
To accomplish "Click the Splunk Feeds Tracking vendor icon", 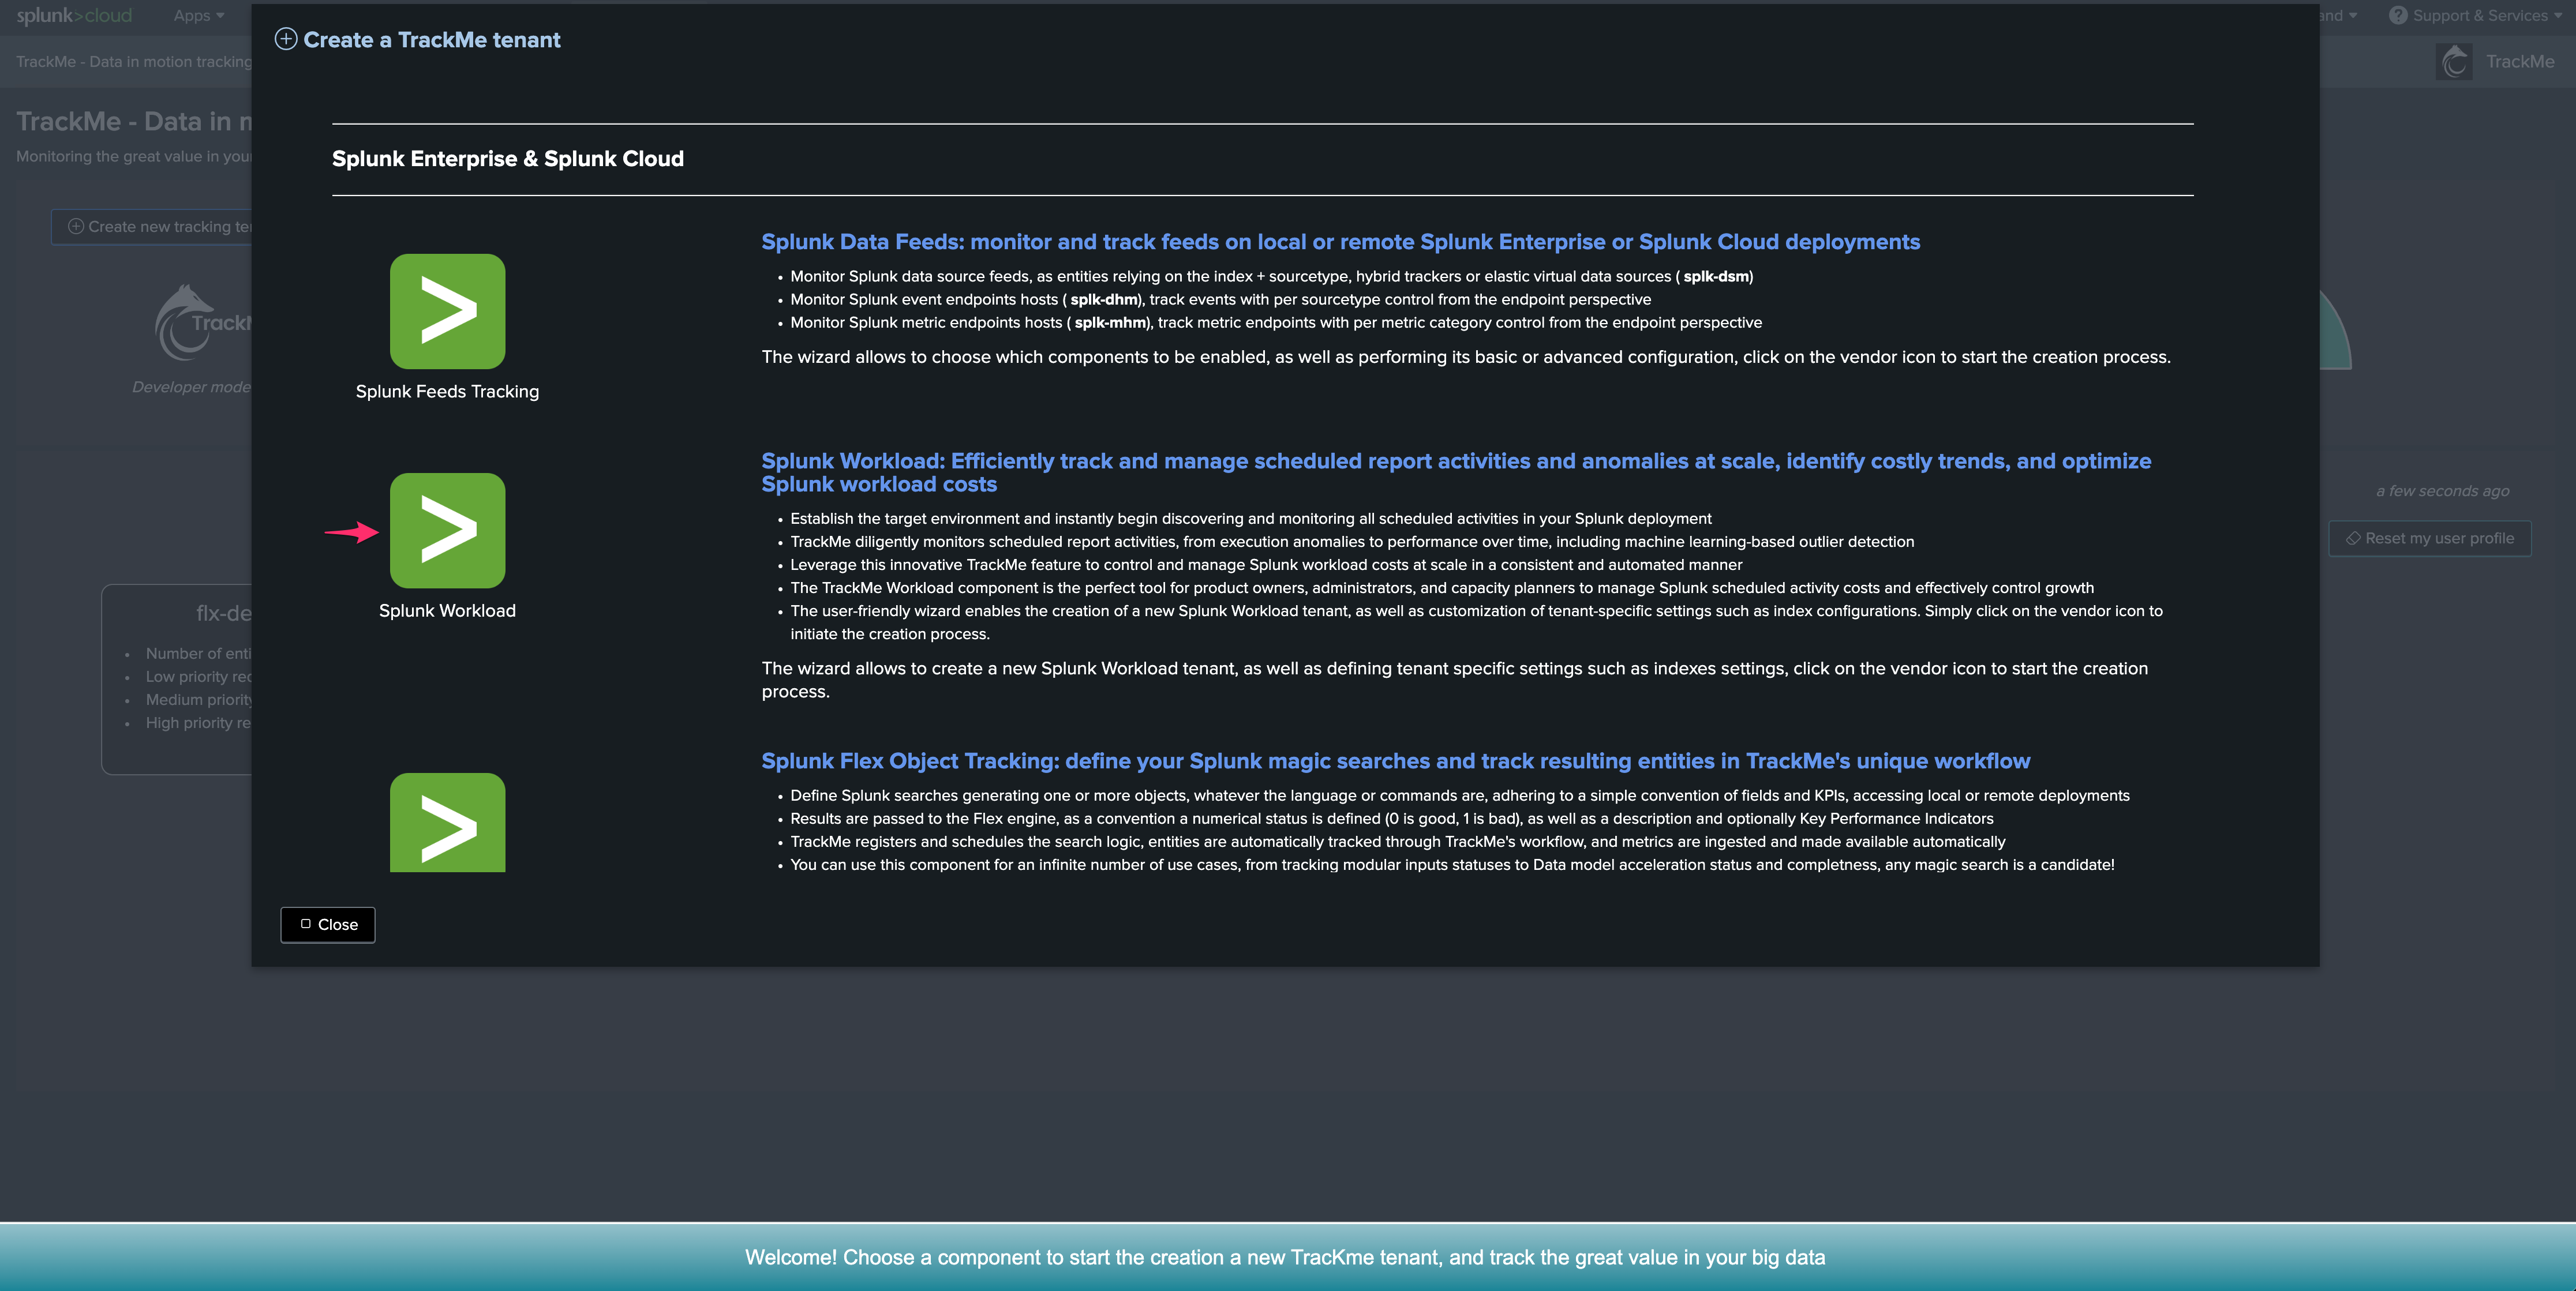I will [x=447, y=311].
